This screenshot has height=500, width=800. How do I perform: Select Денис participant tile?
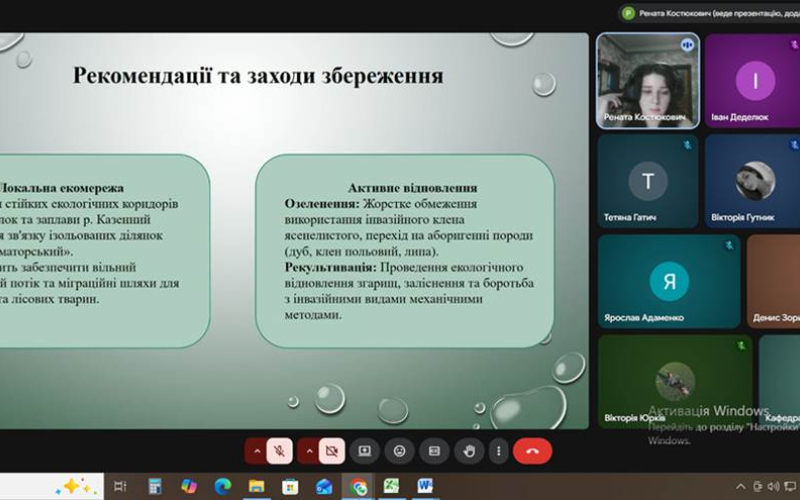pyautogui.click(x=773, y=281)
